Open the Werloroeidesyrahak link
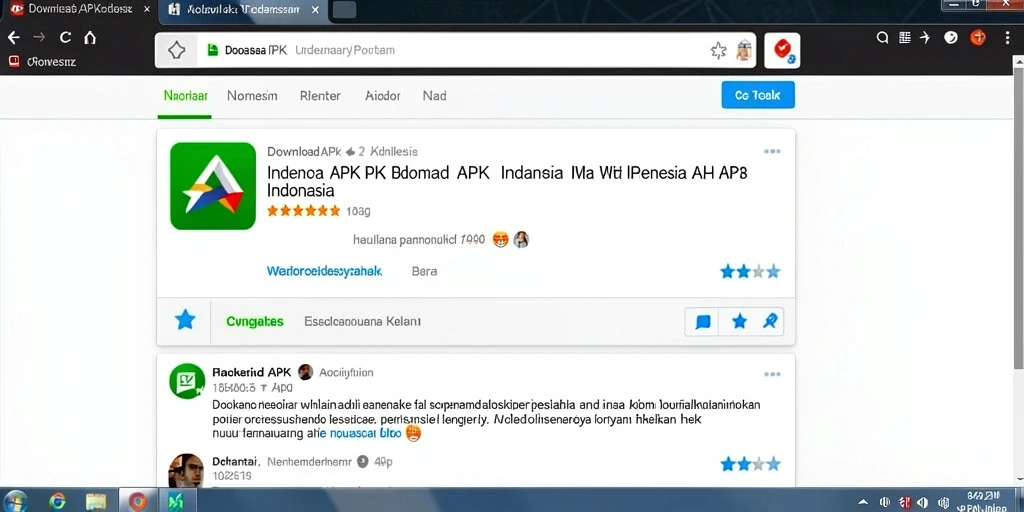This screenshot has height=512, width=1024. (324, 271)
